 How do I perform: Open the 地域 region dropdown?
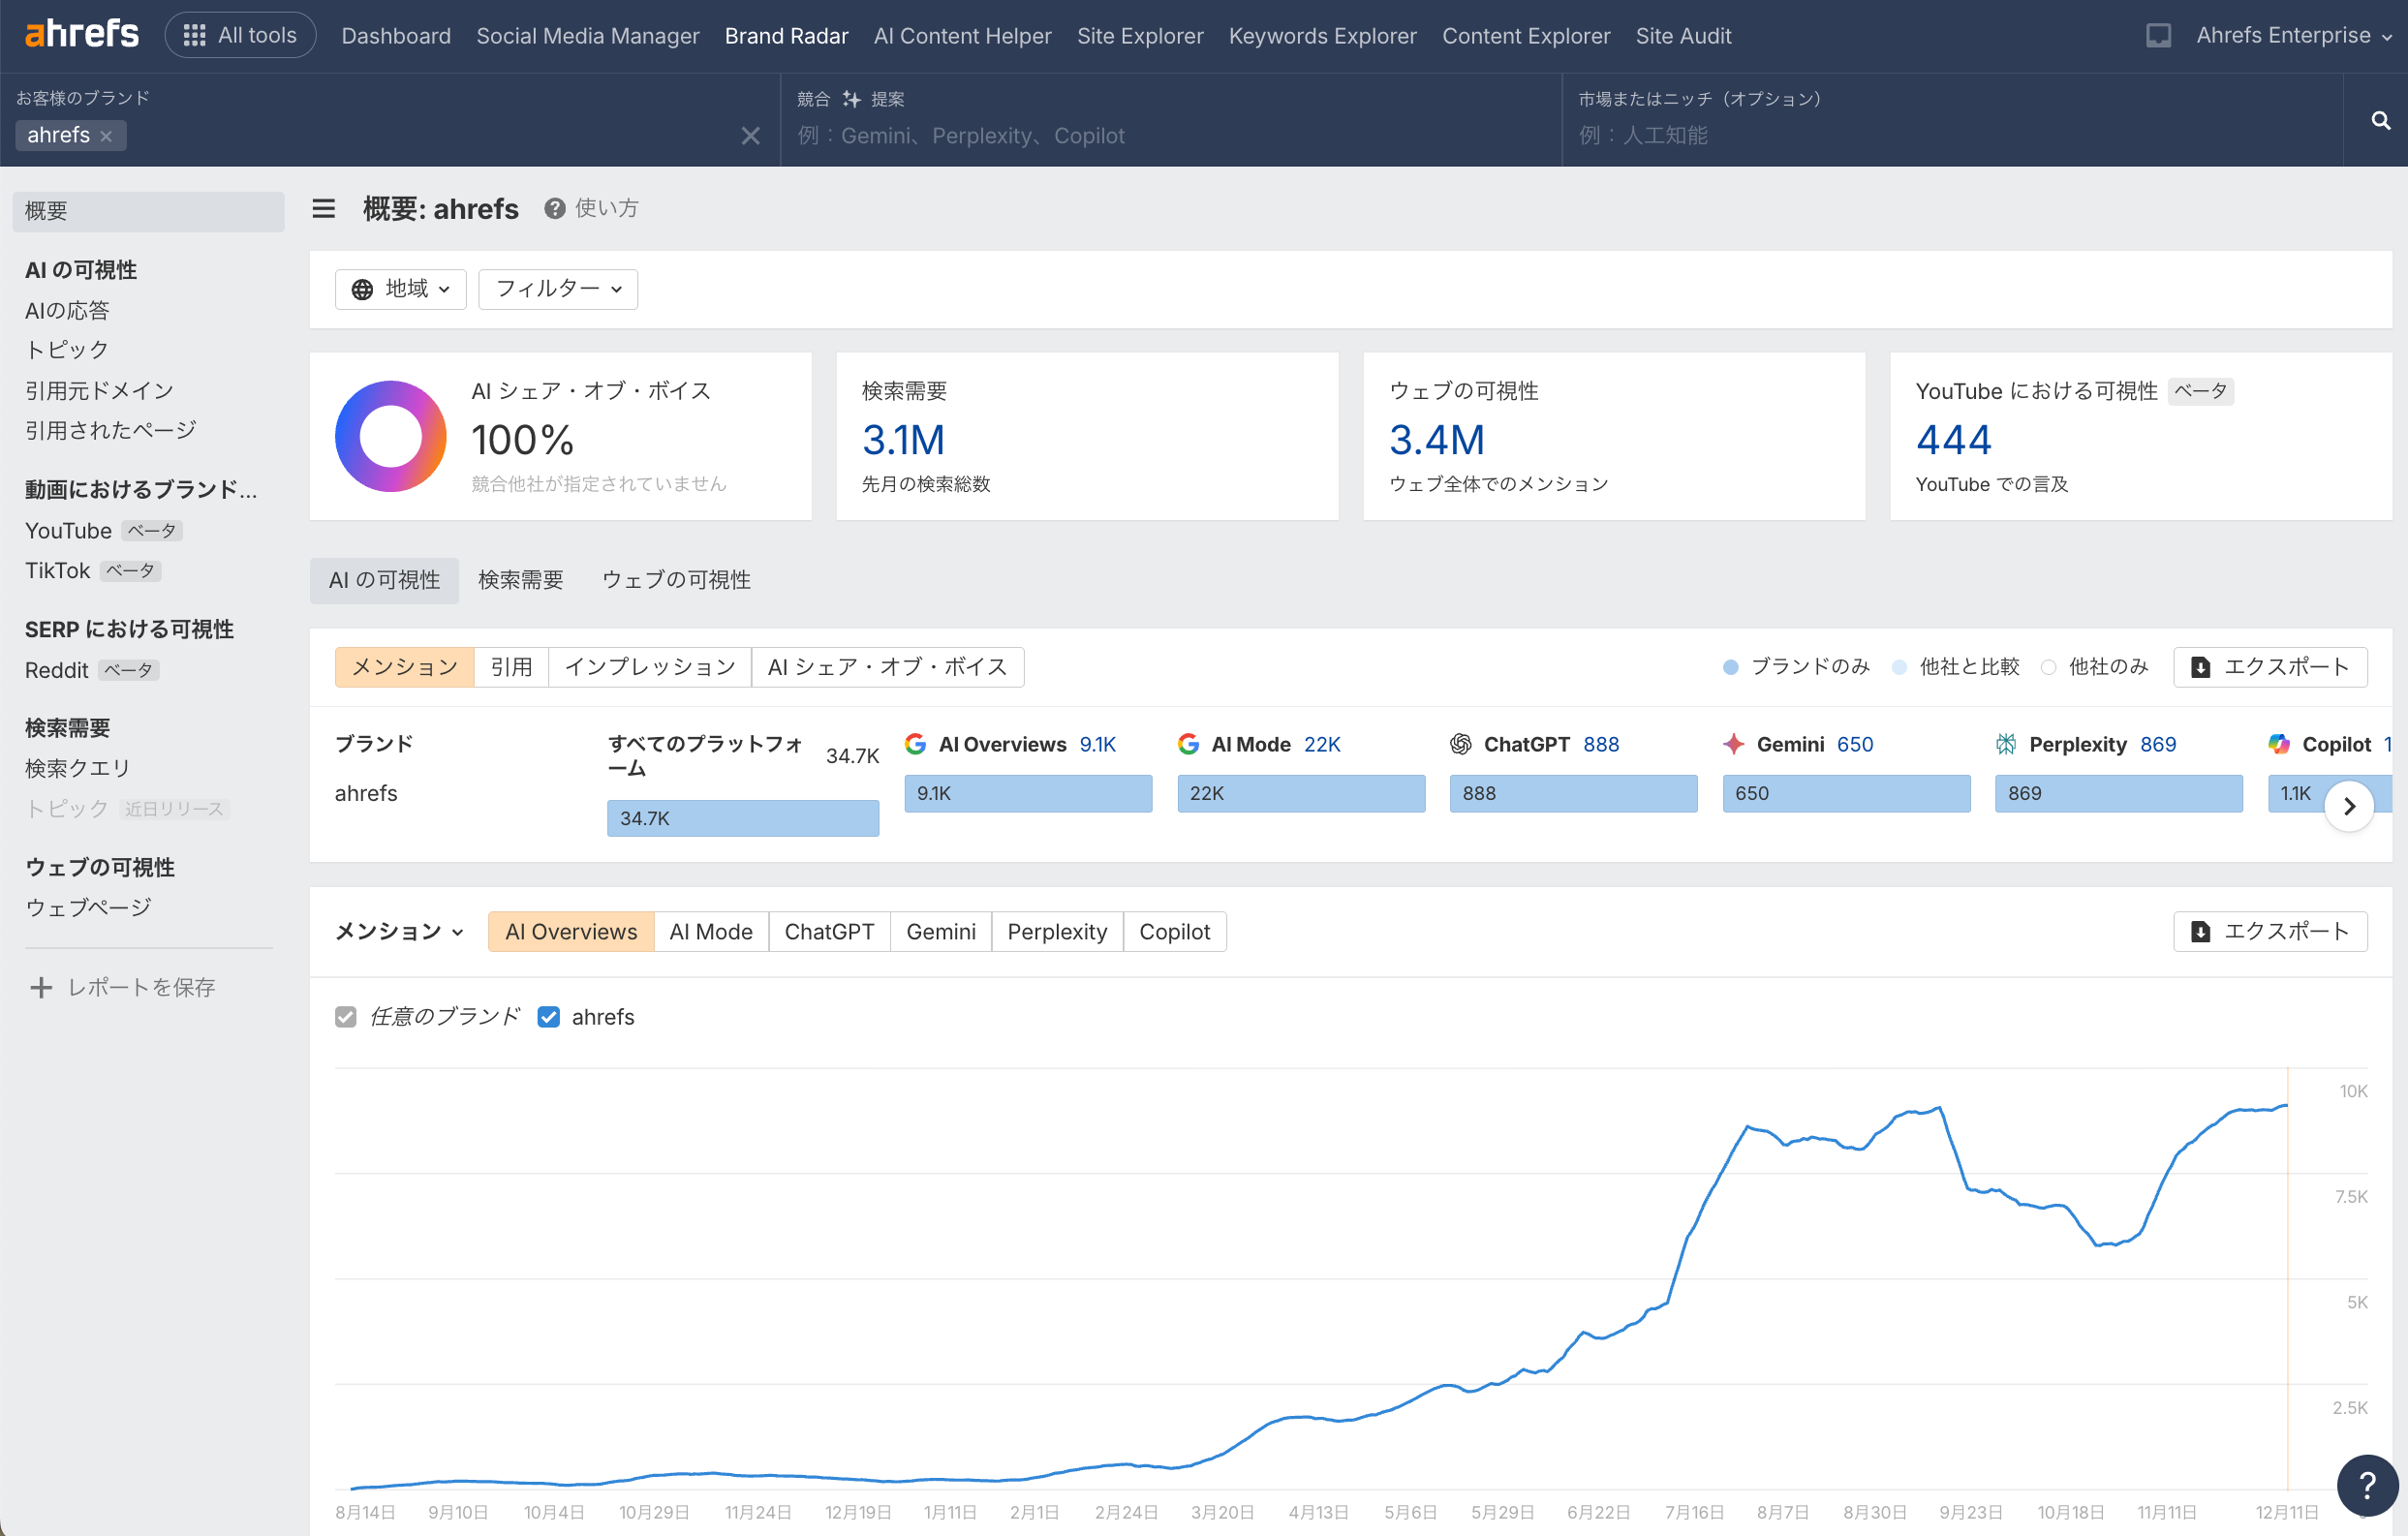click(x=401, y=289)
